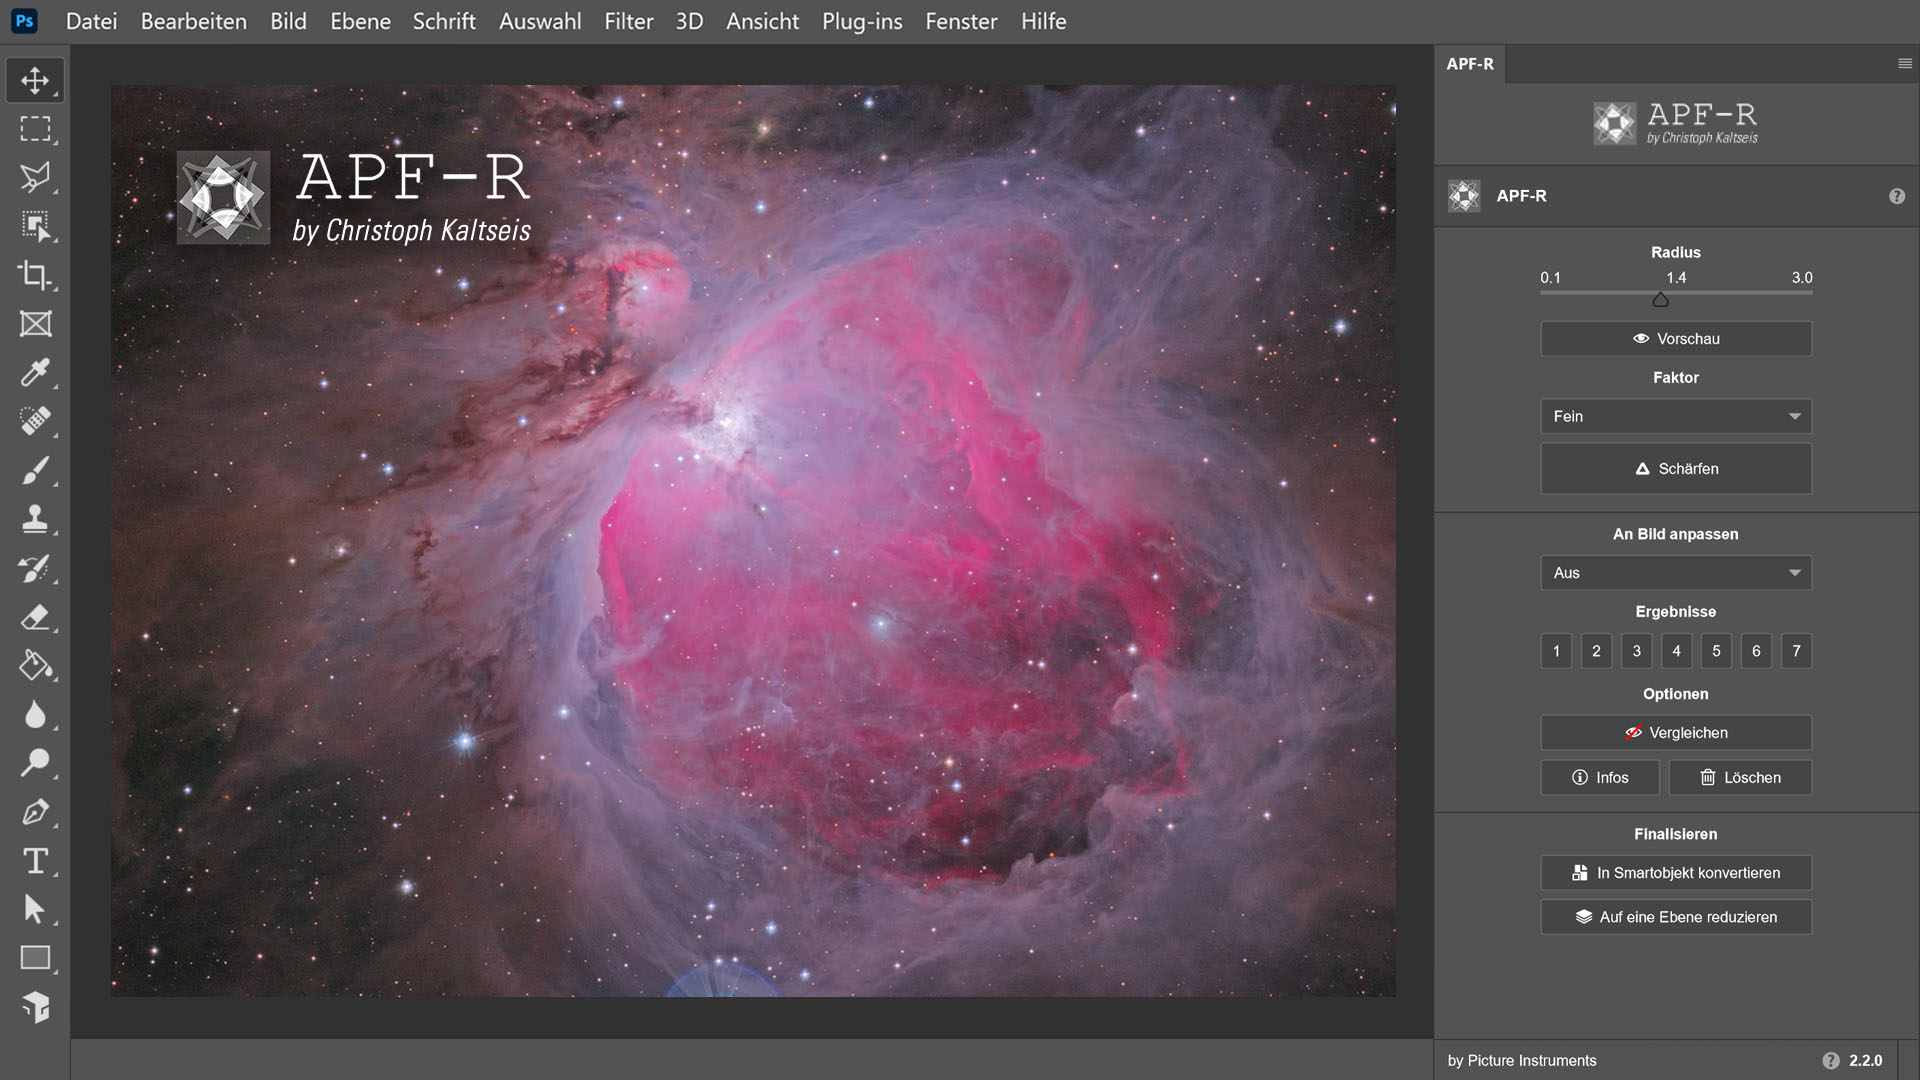Open the Bild menu
Screen dimensions: 1920x1080
288,21
